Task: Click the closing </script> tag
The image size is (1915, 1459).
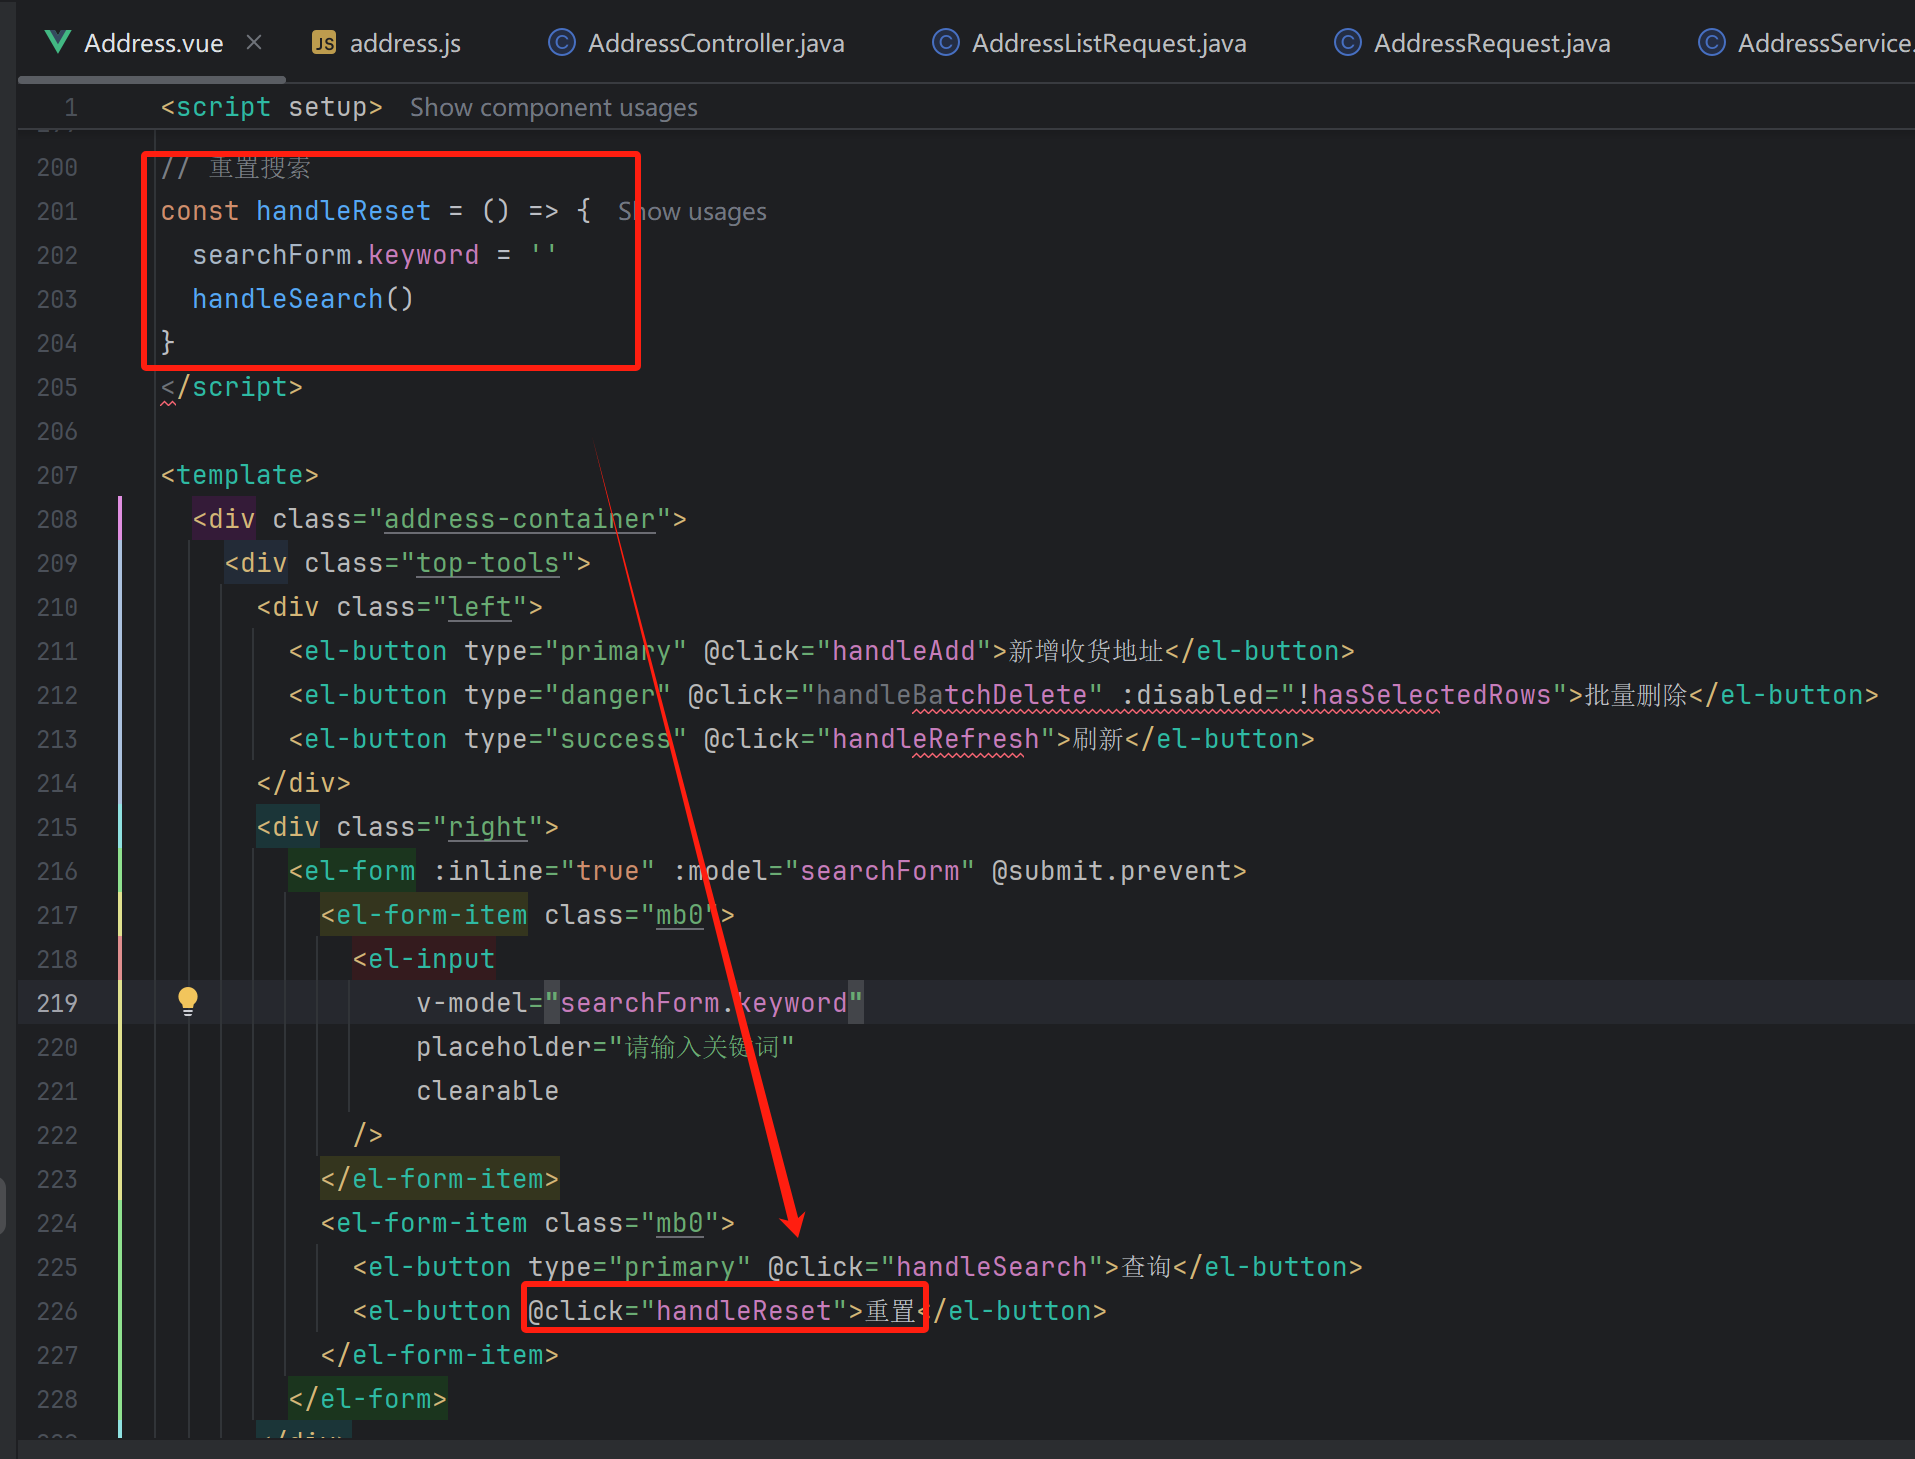Action: (231, 387)
